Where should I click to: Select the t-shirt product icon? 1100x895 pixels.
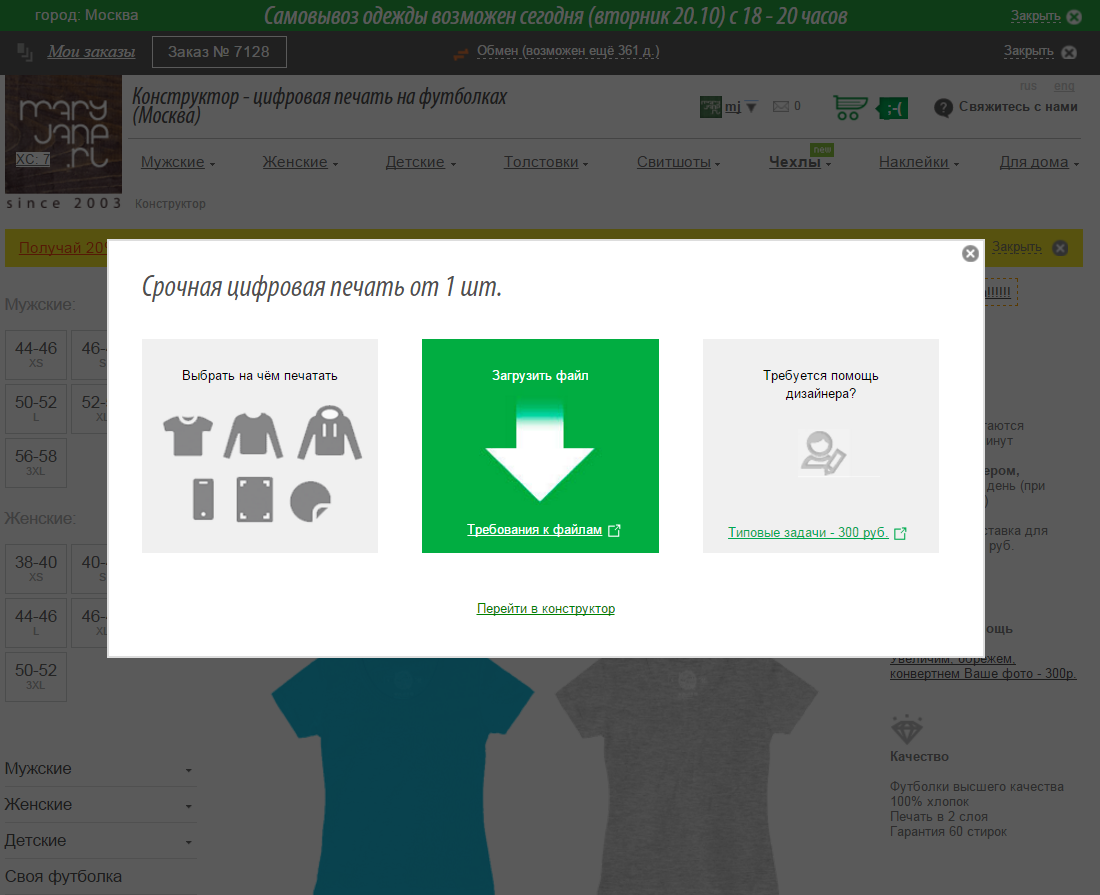click(x=188, y=436)
